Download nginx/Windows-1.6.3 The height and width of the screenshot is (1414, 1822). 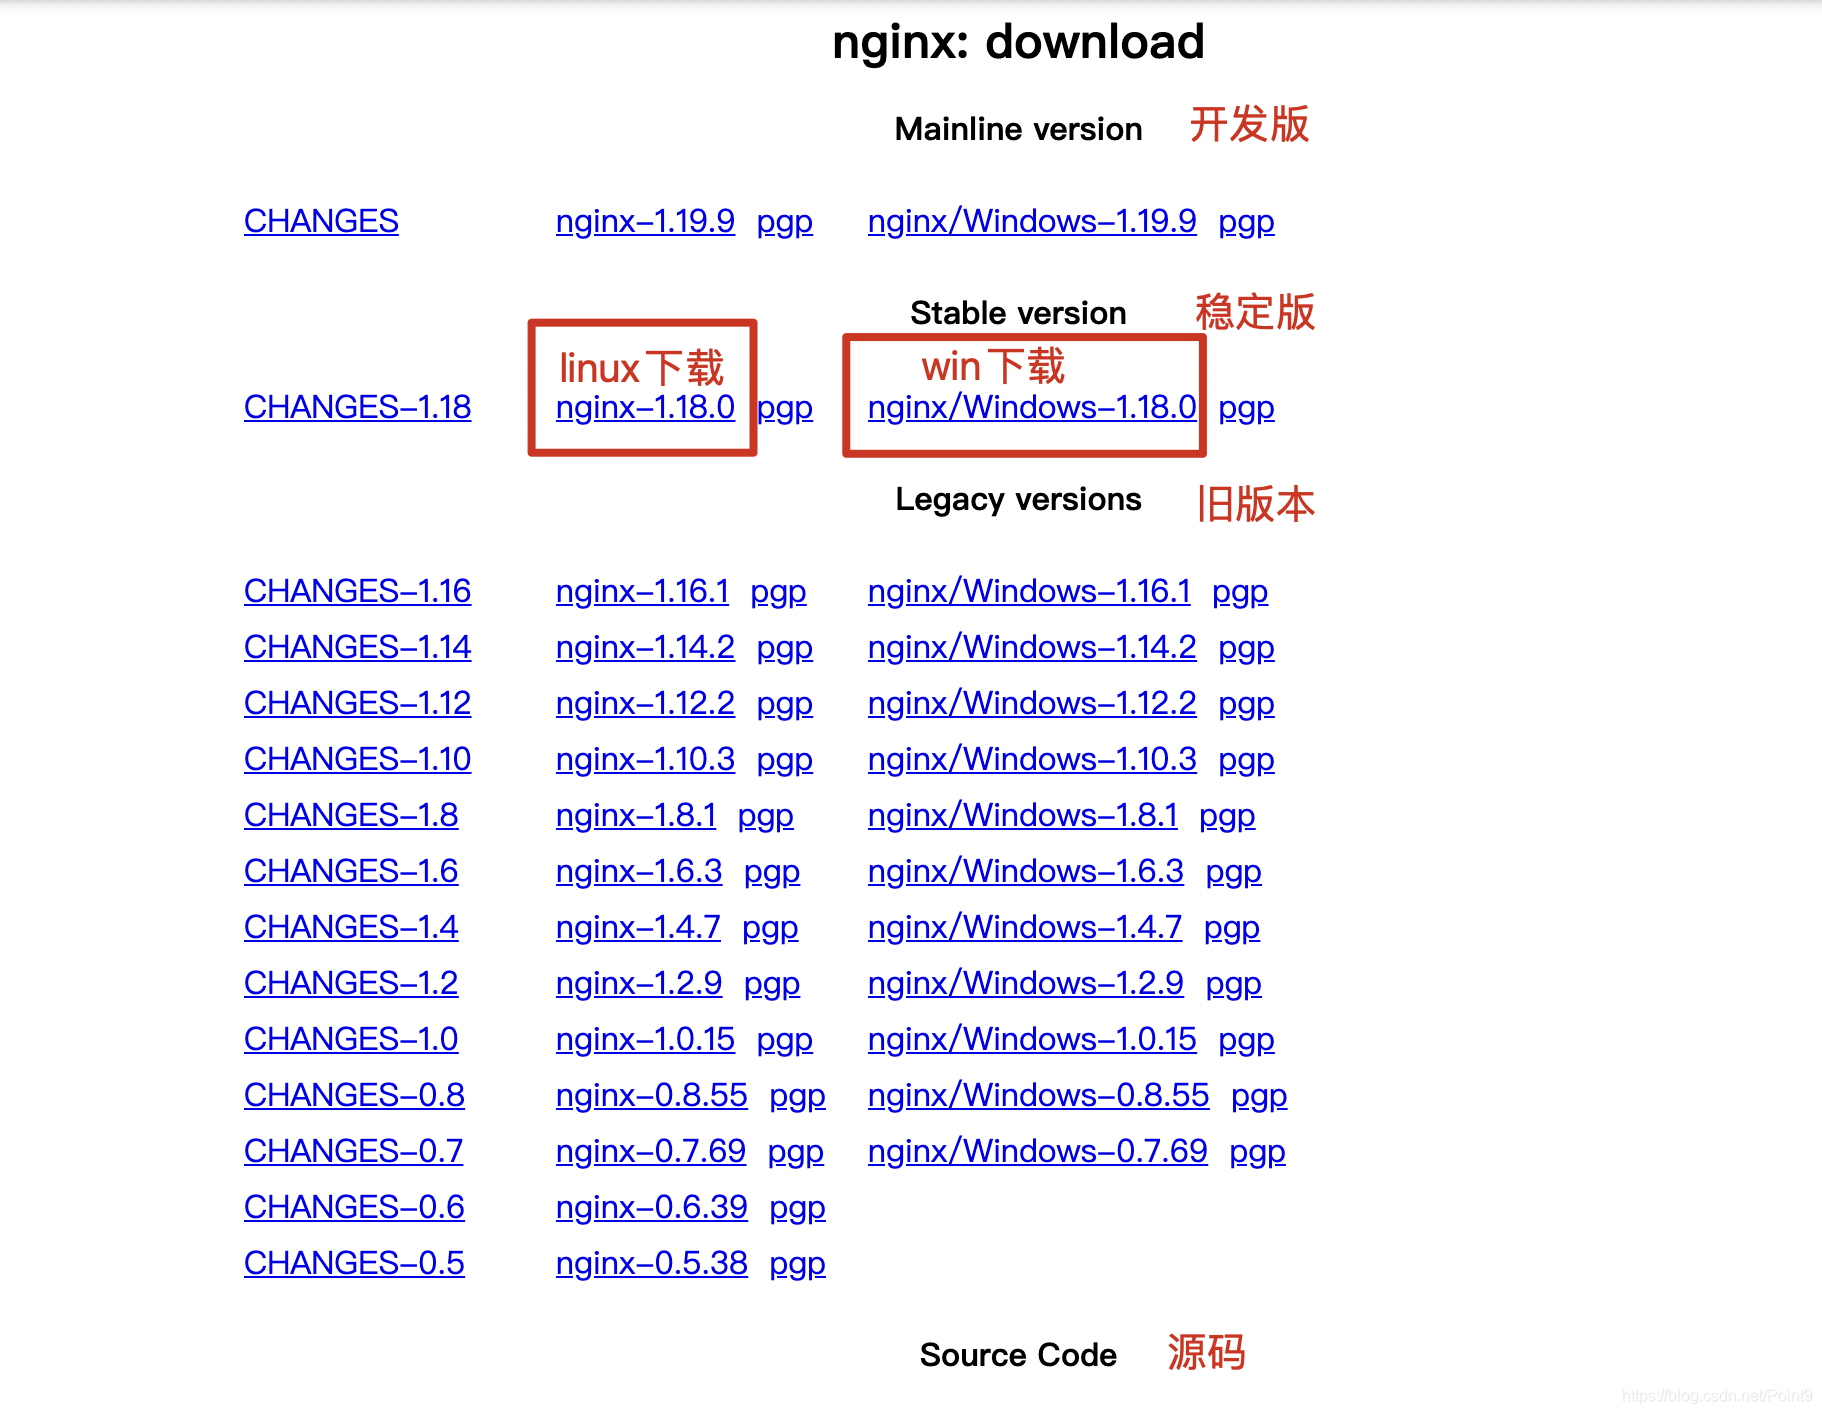pyautogui.click(x=1026, y=871)
